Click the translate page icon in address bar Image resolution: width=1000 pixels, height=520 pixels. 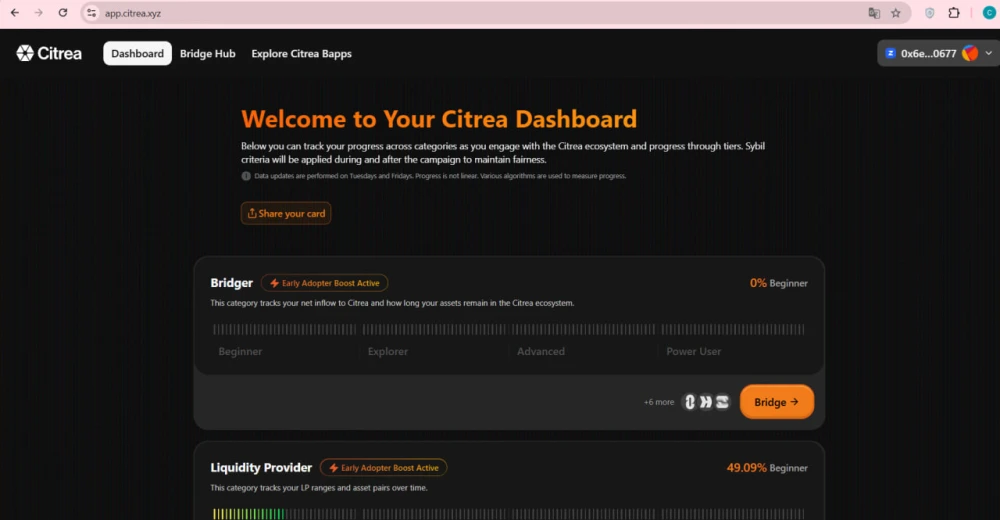pyautogui.click(x=874, y=13)
